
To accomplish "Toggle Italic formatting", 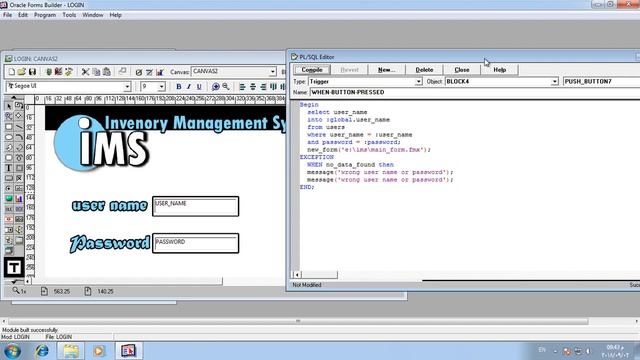I will coord(189,87).
